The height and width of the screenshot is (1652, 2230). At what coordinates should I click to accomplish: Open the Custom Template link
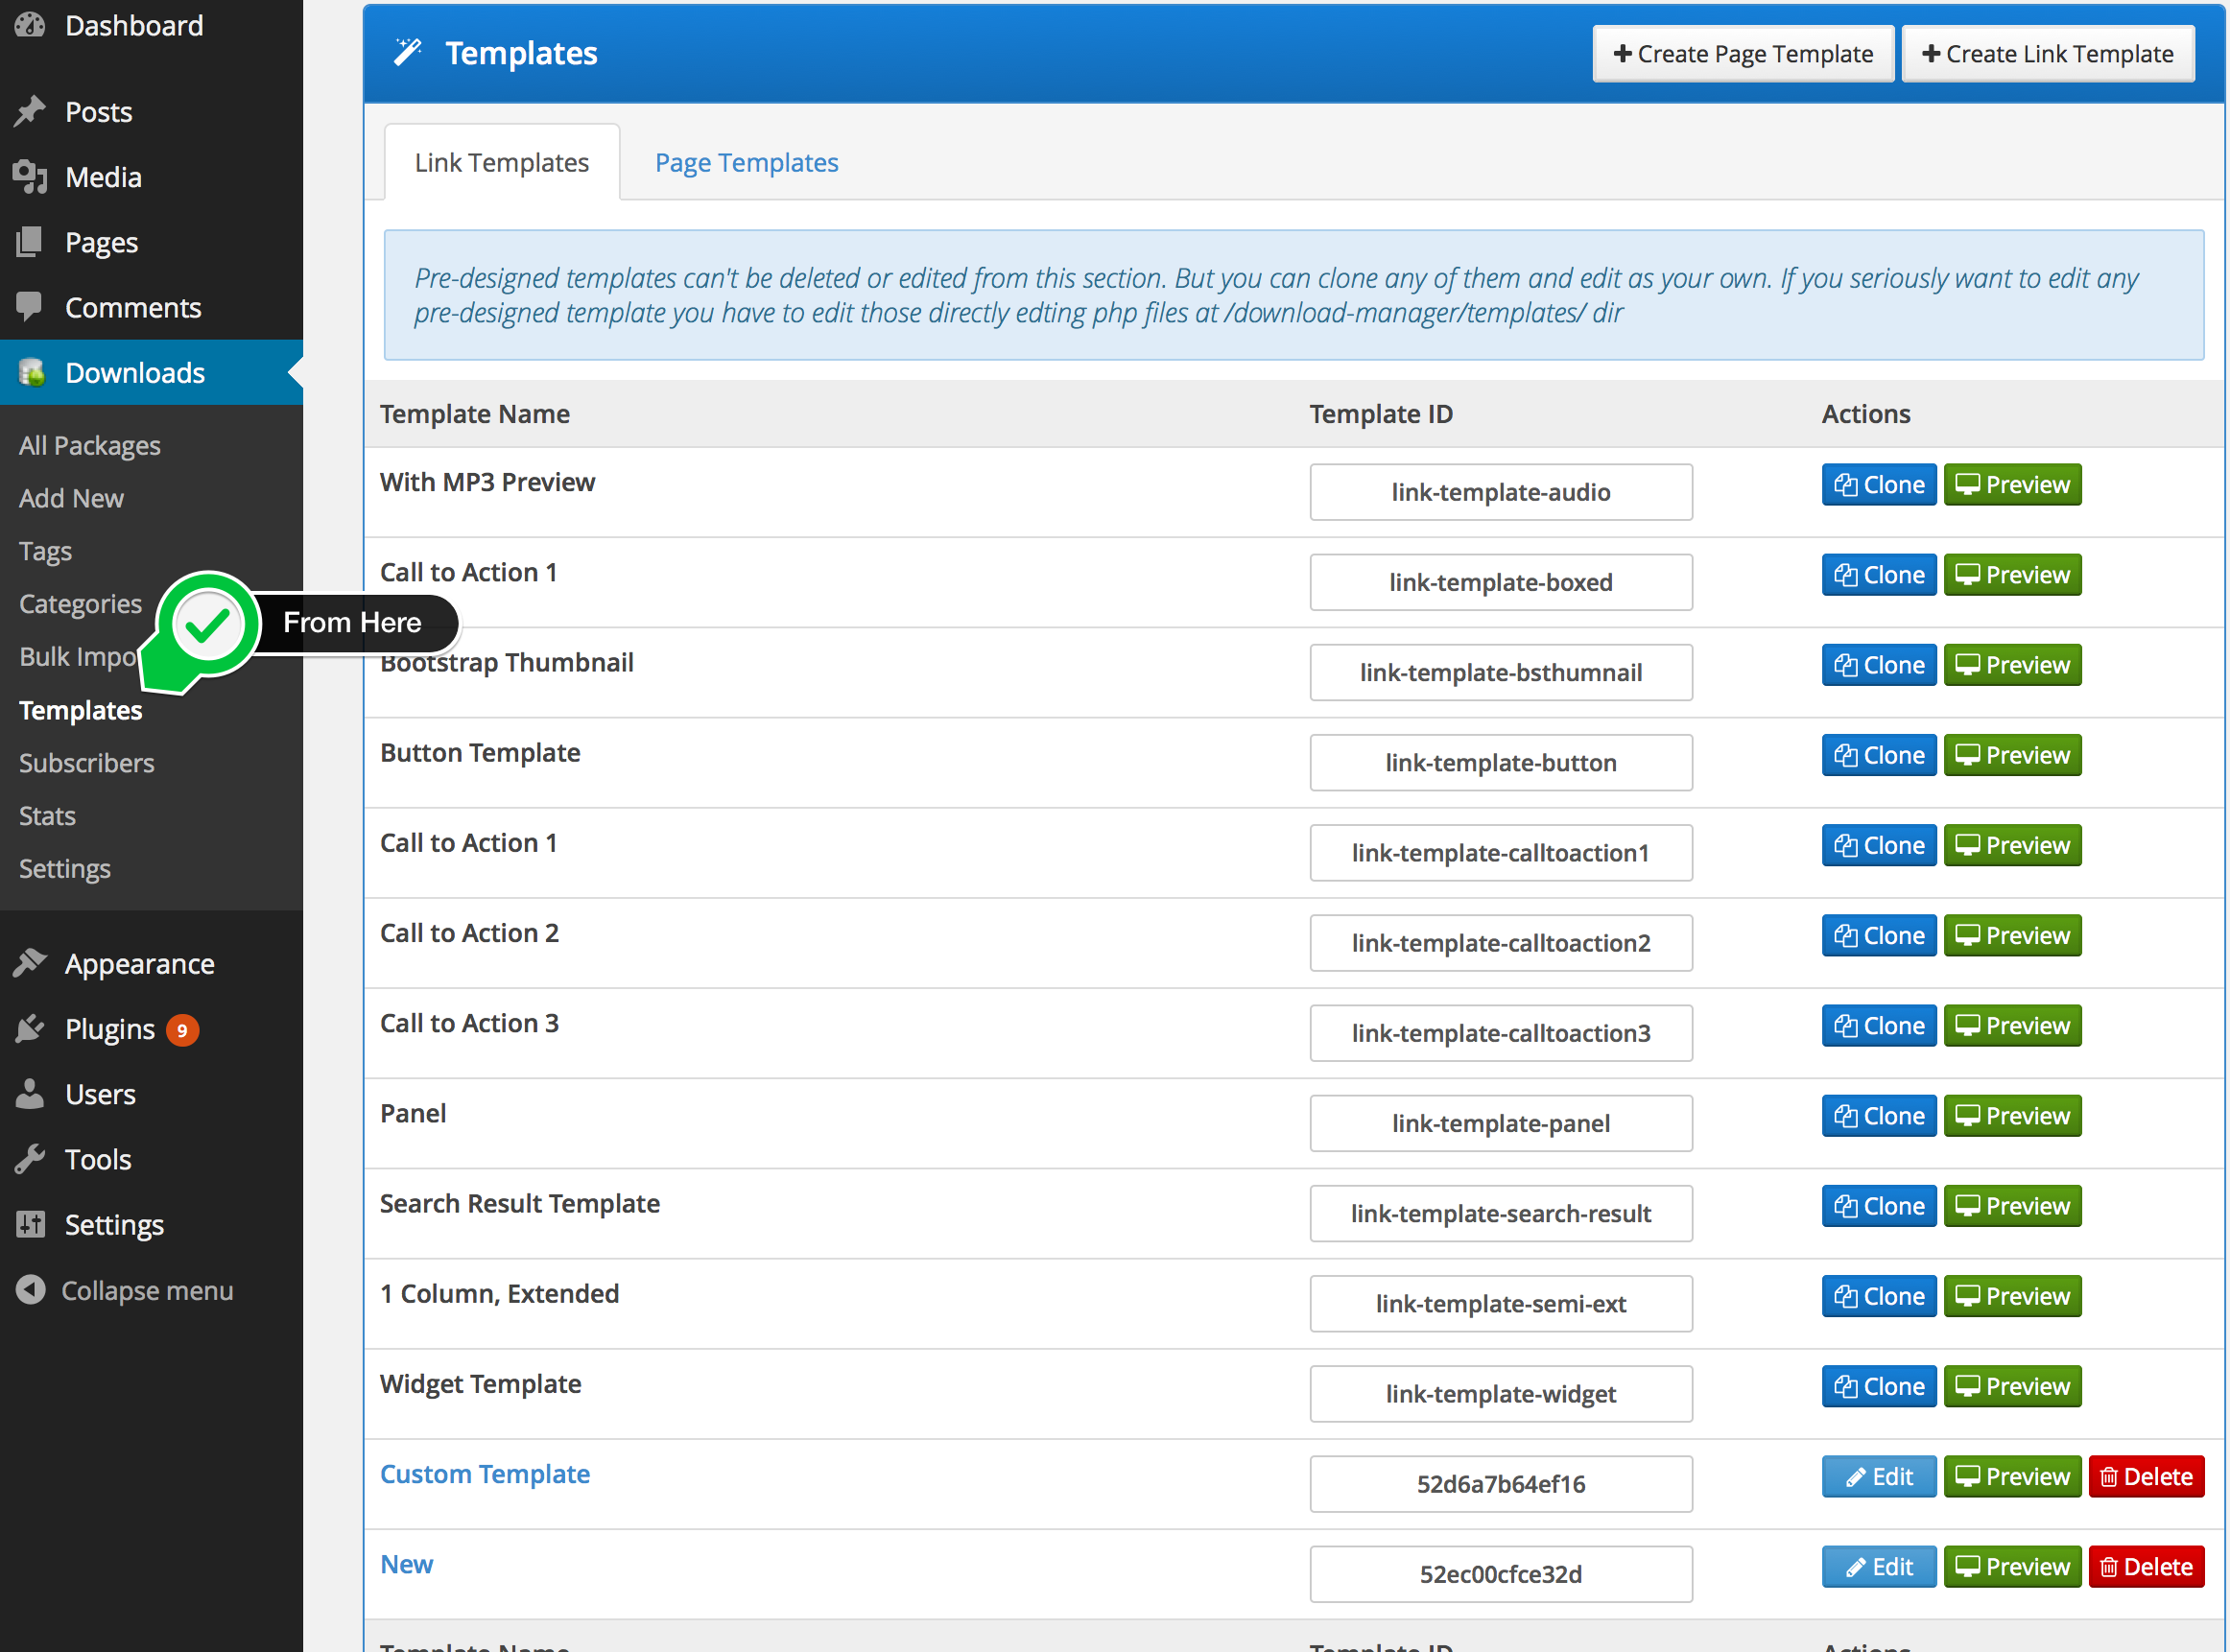pos(485,1474)
